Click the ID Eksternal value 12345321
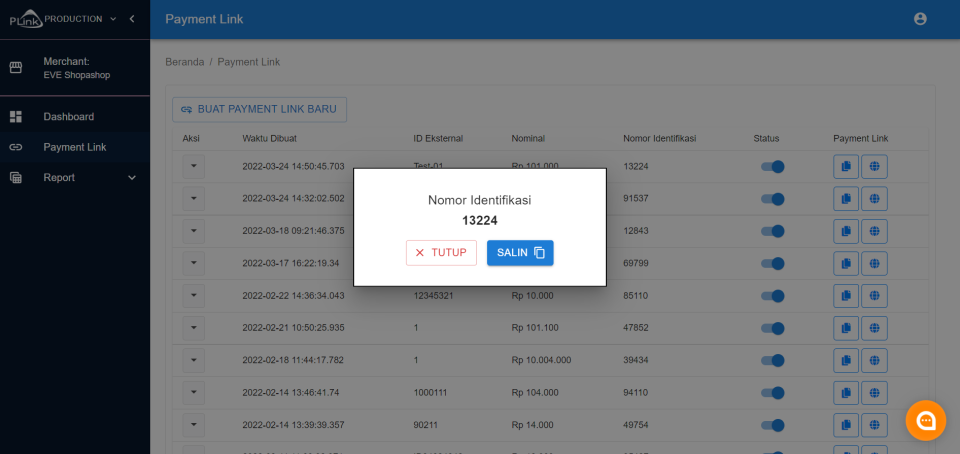The height and width of the screenshot is (454, 960). pos(434,296)
